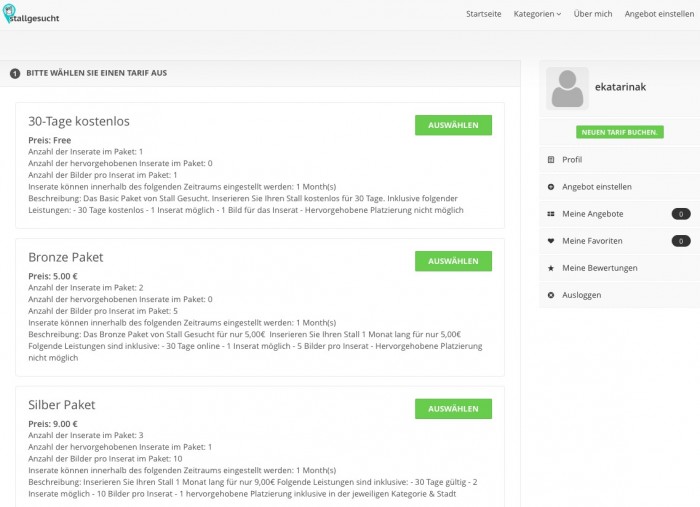Open Meine Angebote in the sidebar
Image resolution: width=700 pixels, height=507 pixels.
tap(592, 214)
